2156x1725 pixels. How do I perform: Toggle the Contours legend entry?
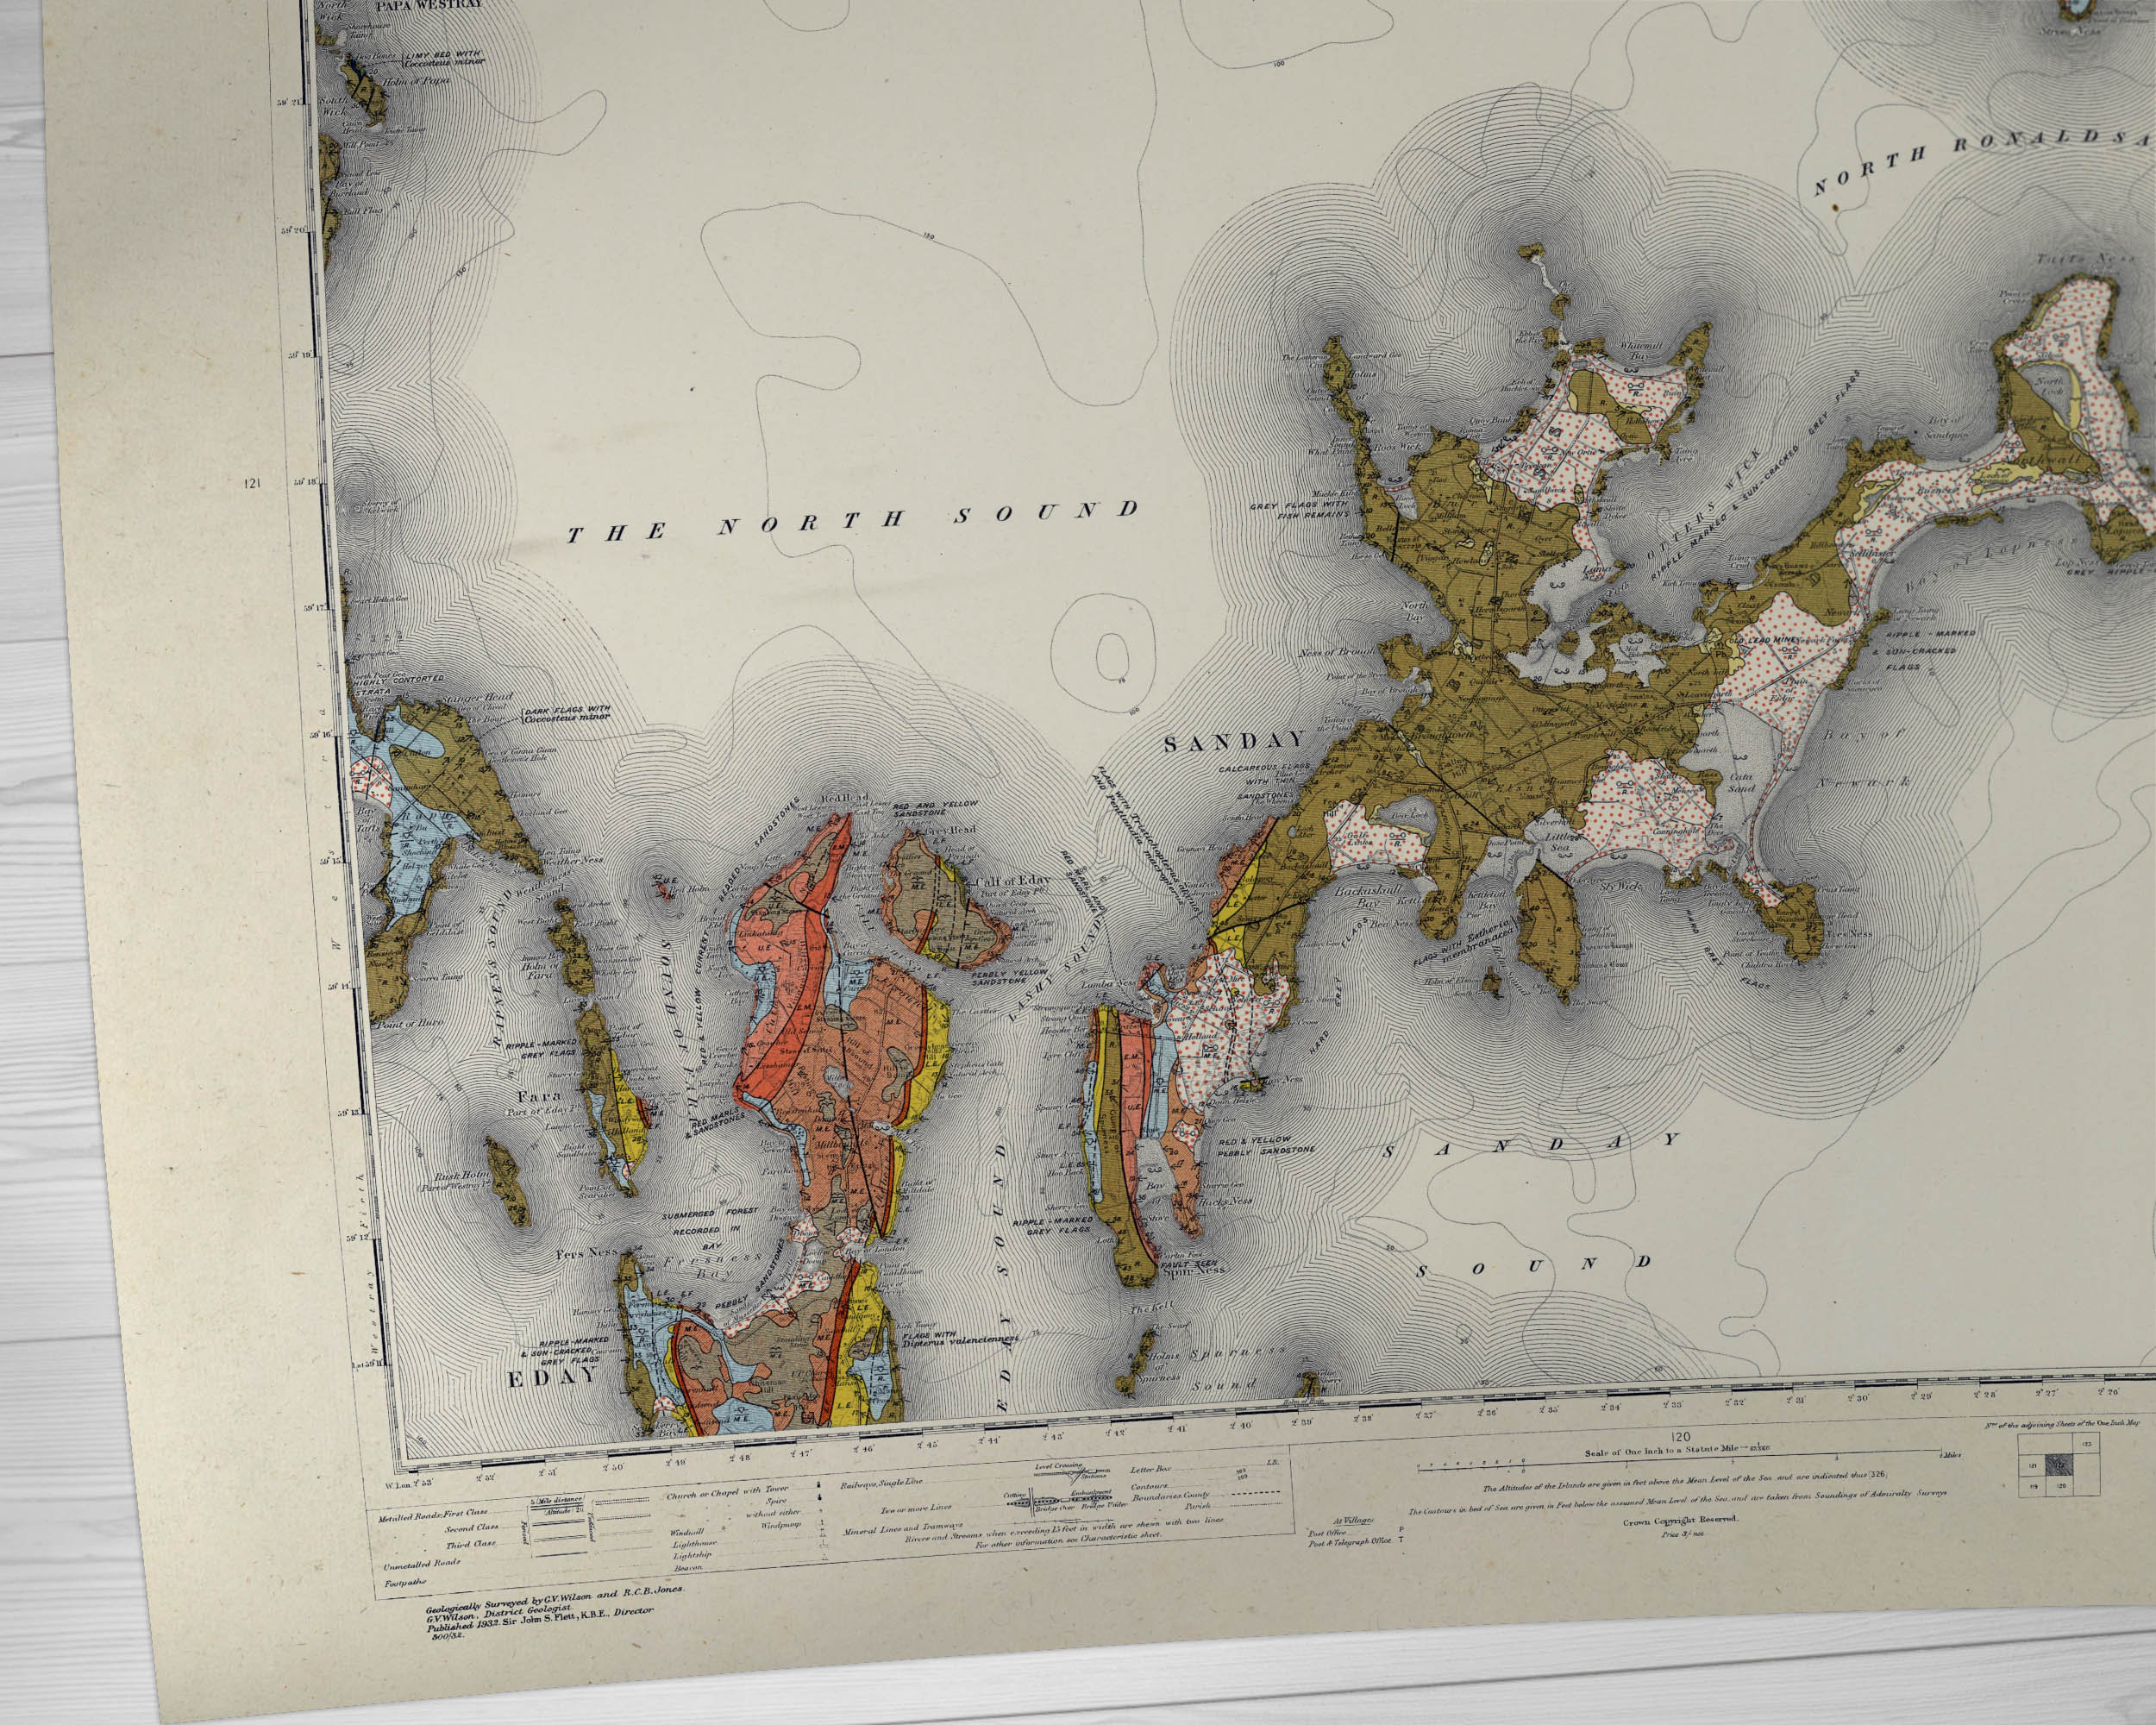(x=1150, y=1486)
